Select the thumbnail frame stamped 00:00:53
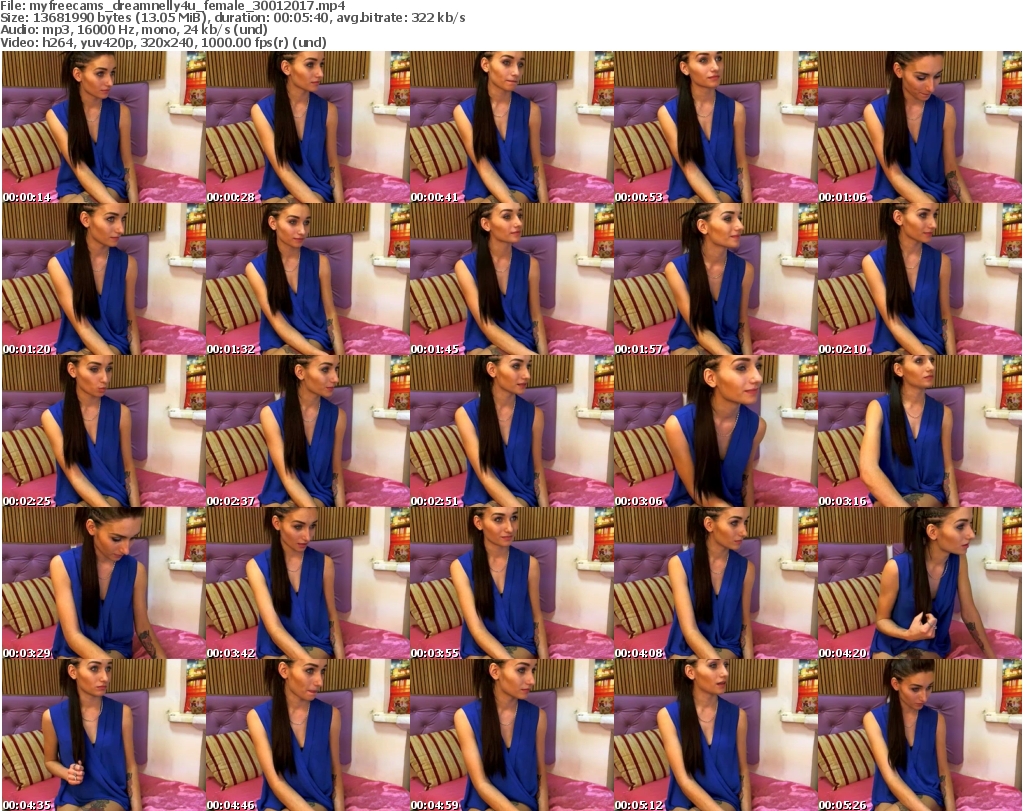 click(x=715, y=127)
